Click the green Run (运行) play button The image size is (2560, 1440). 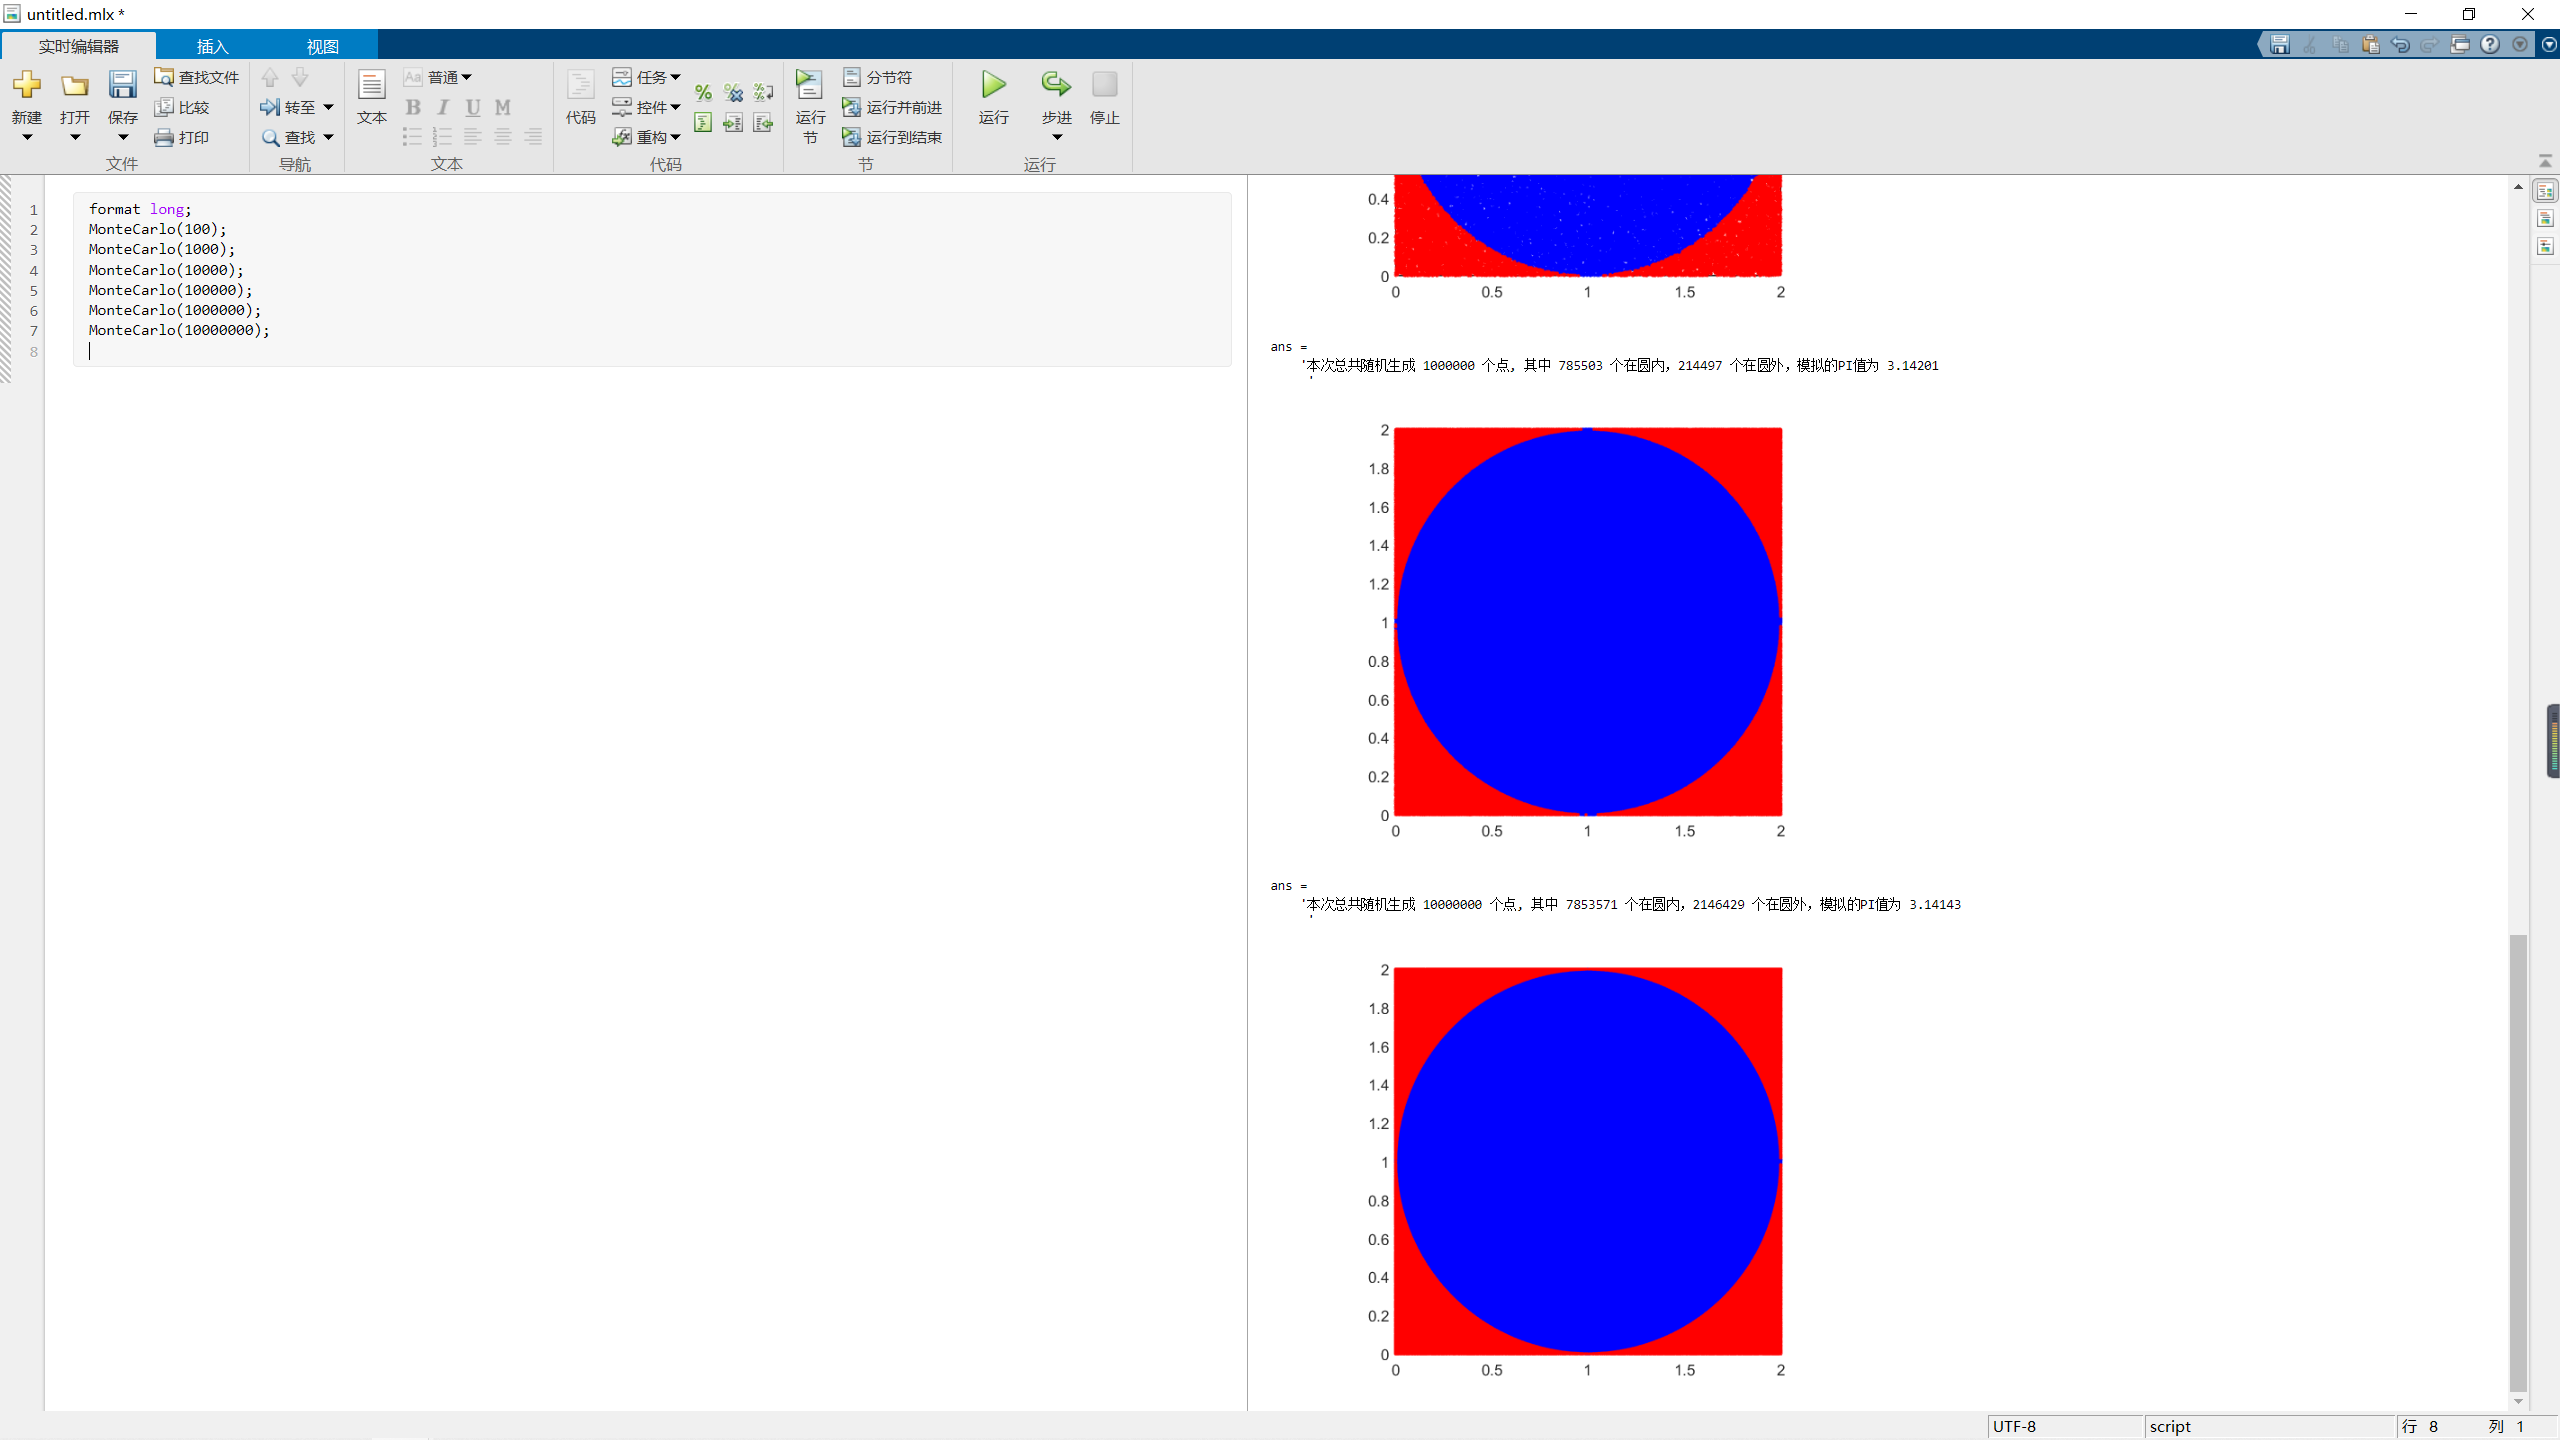[x=993, y=86]
